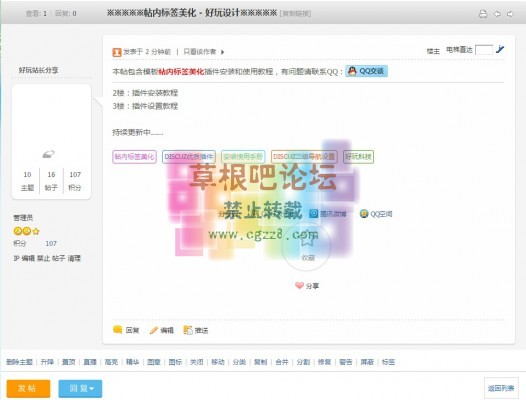526x400 pixels.
Task: Click the 107 积分 count in the avatar card
Action: pyautogui.click(x=75, y=181)
